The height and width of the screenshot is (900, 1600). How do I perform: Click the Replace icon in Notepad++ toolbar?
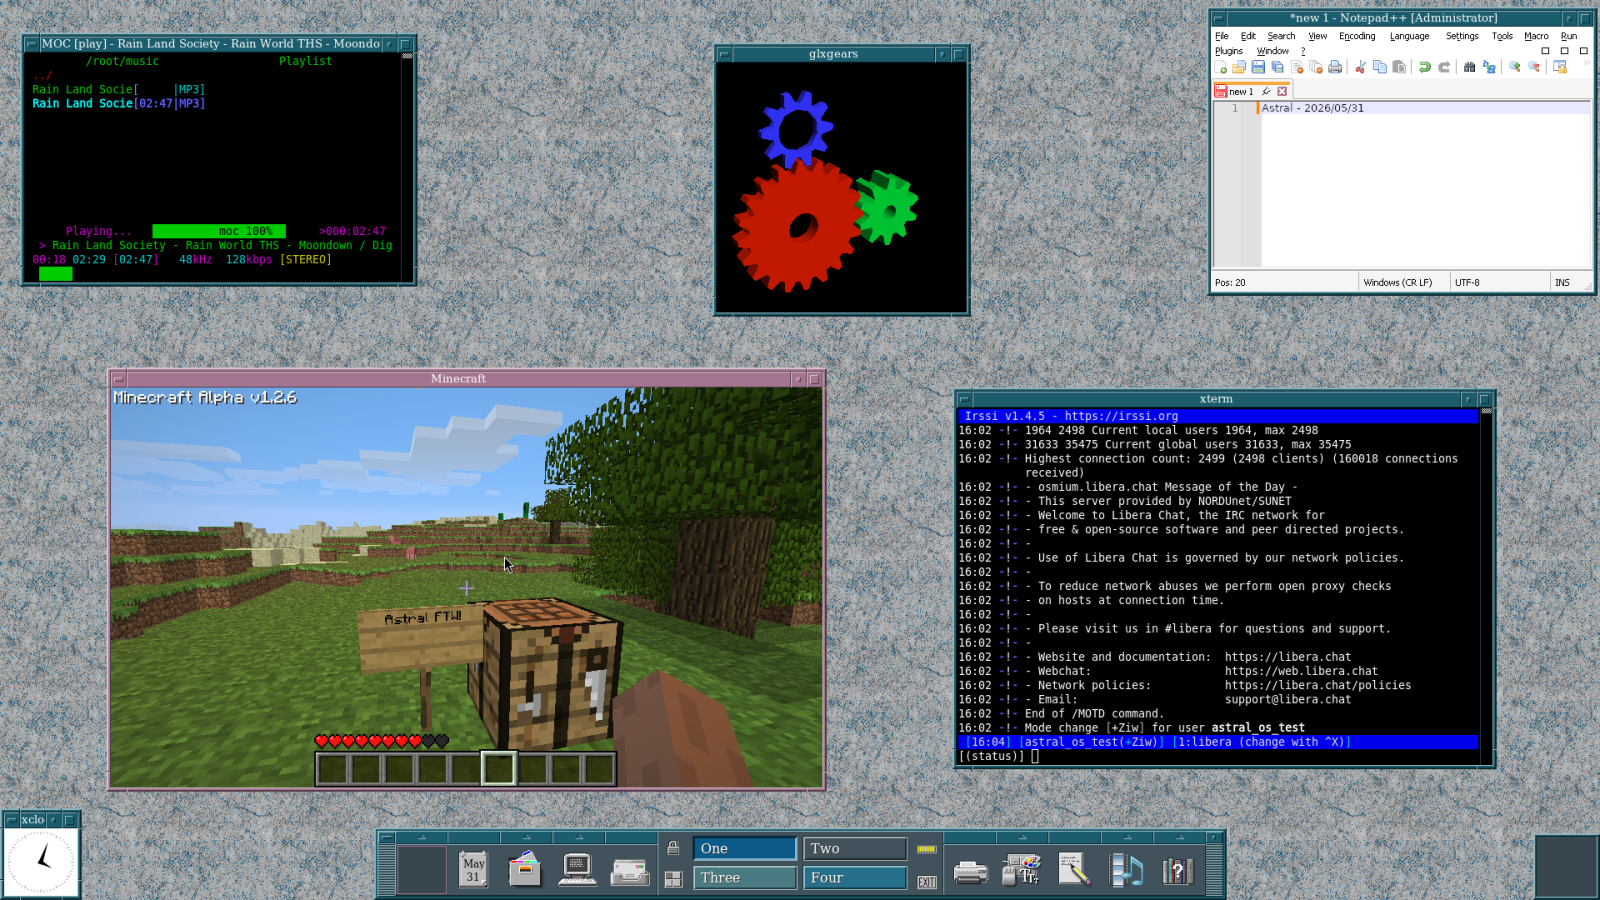[1489, 67]
